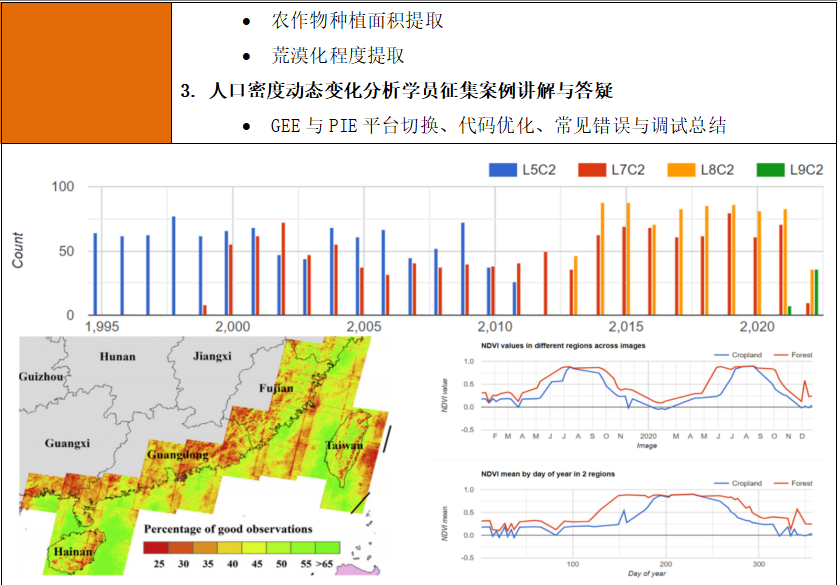This screenshot has width=840, height=585.
Task: Click the 2,010 x-axis label
Action: point(495,327)
